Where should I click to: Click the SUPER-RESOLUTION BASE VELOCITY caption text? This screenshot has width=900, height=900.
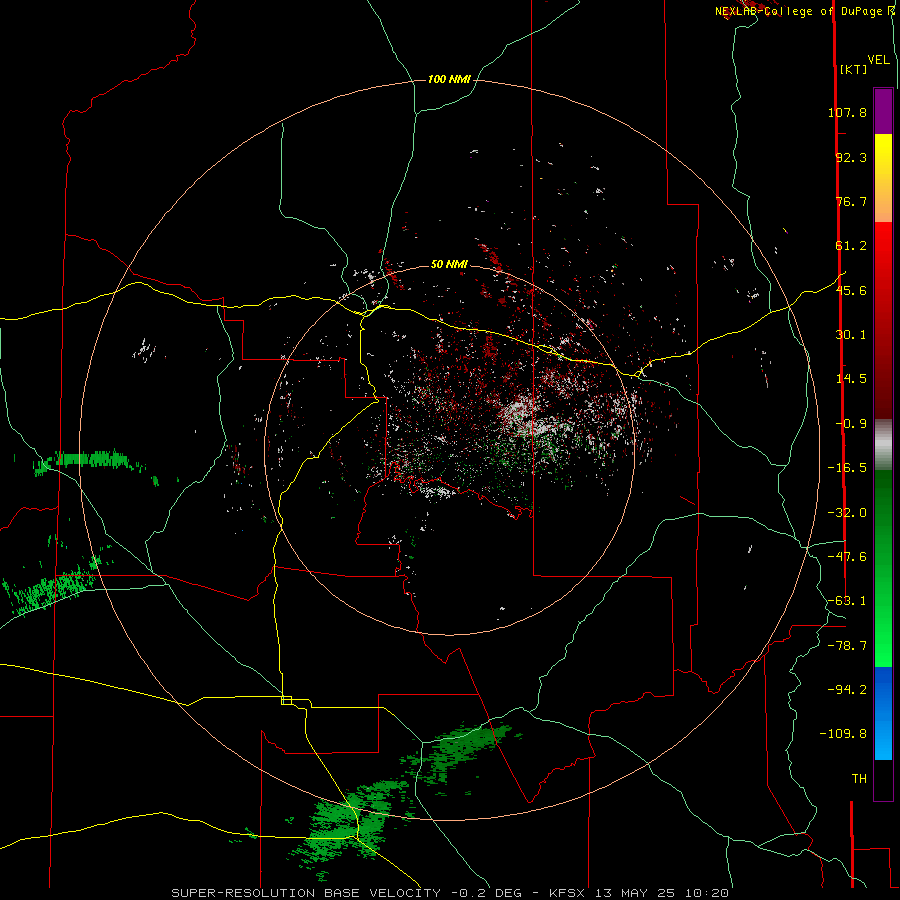[306, 893]
